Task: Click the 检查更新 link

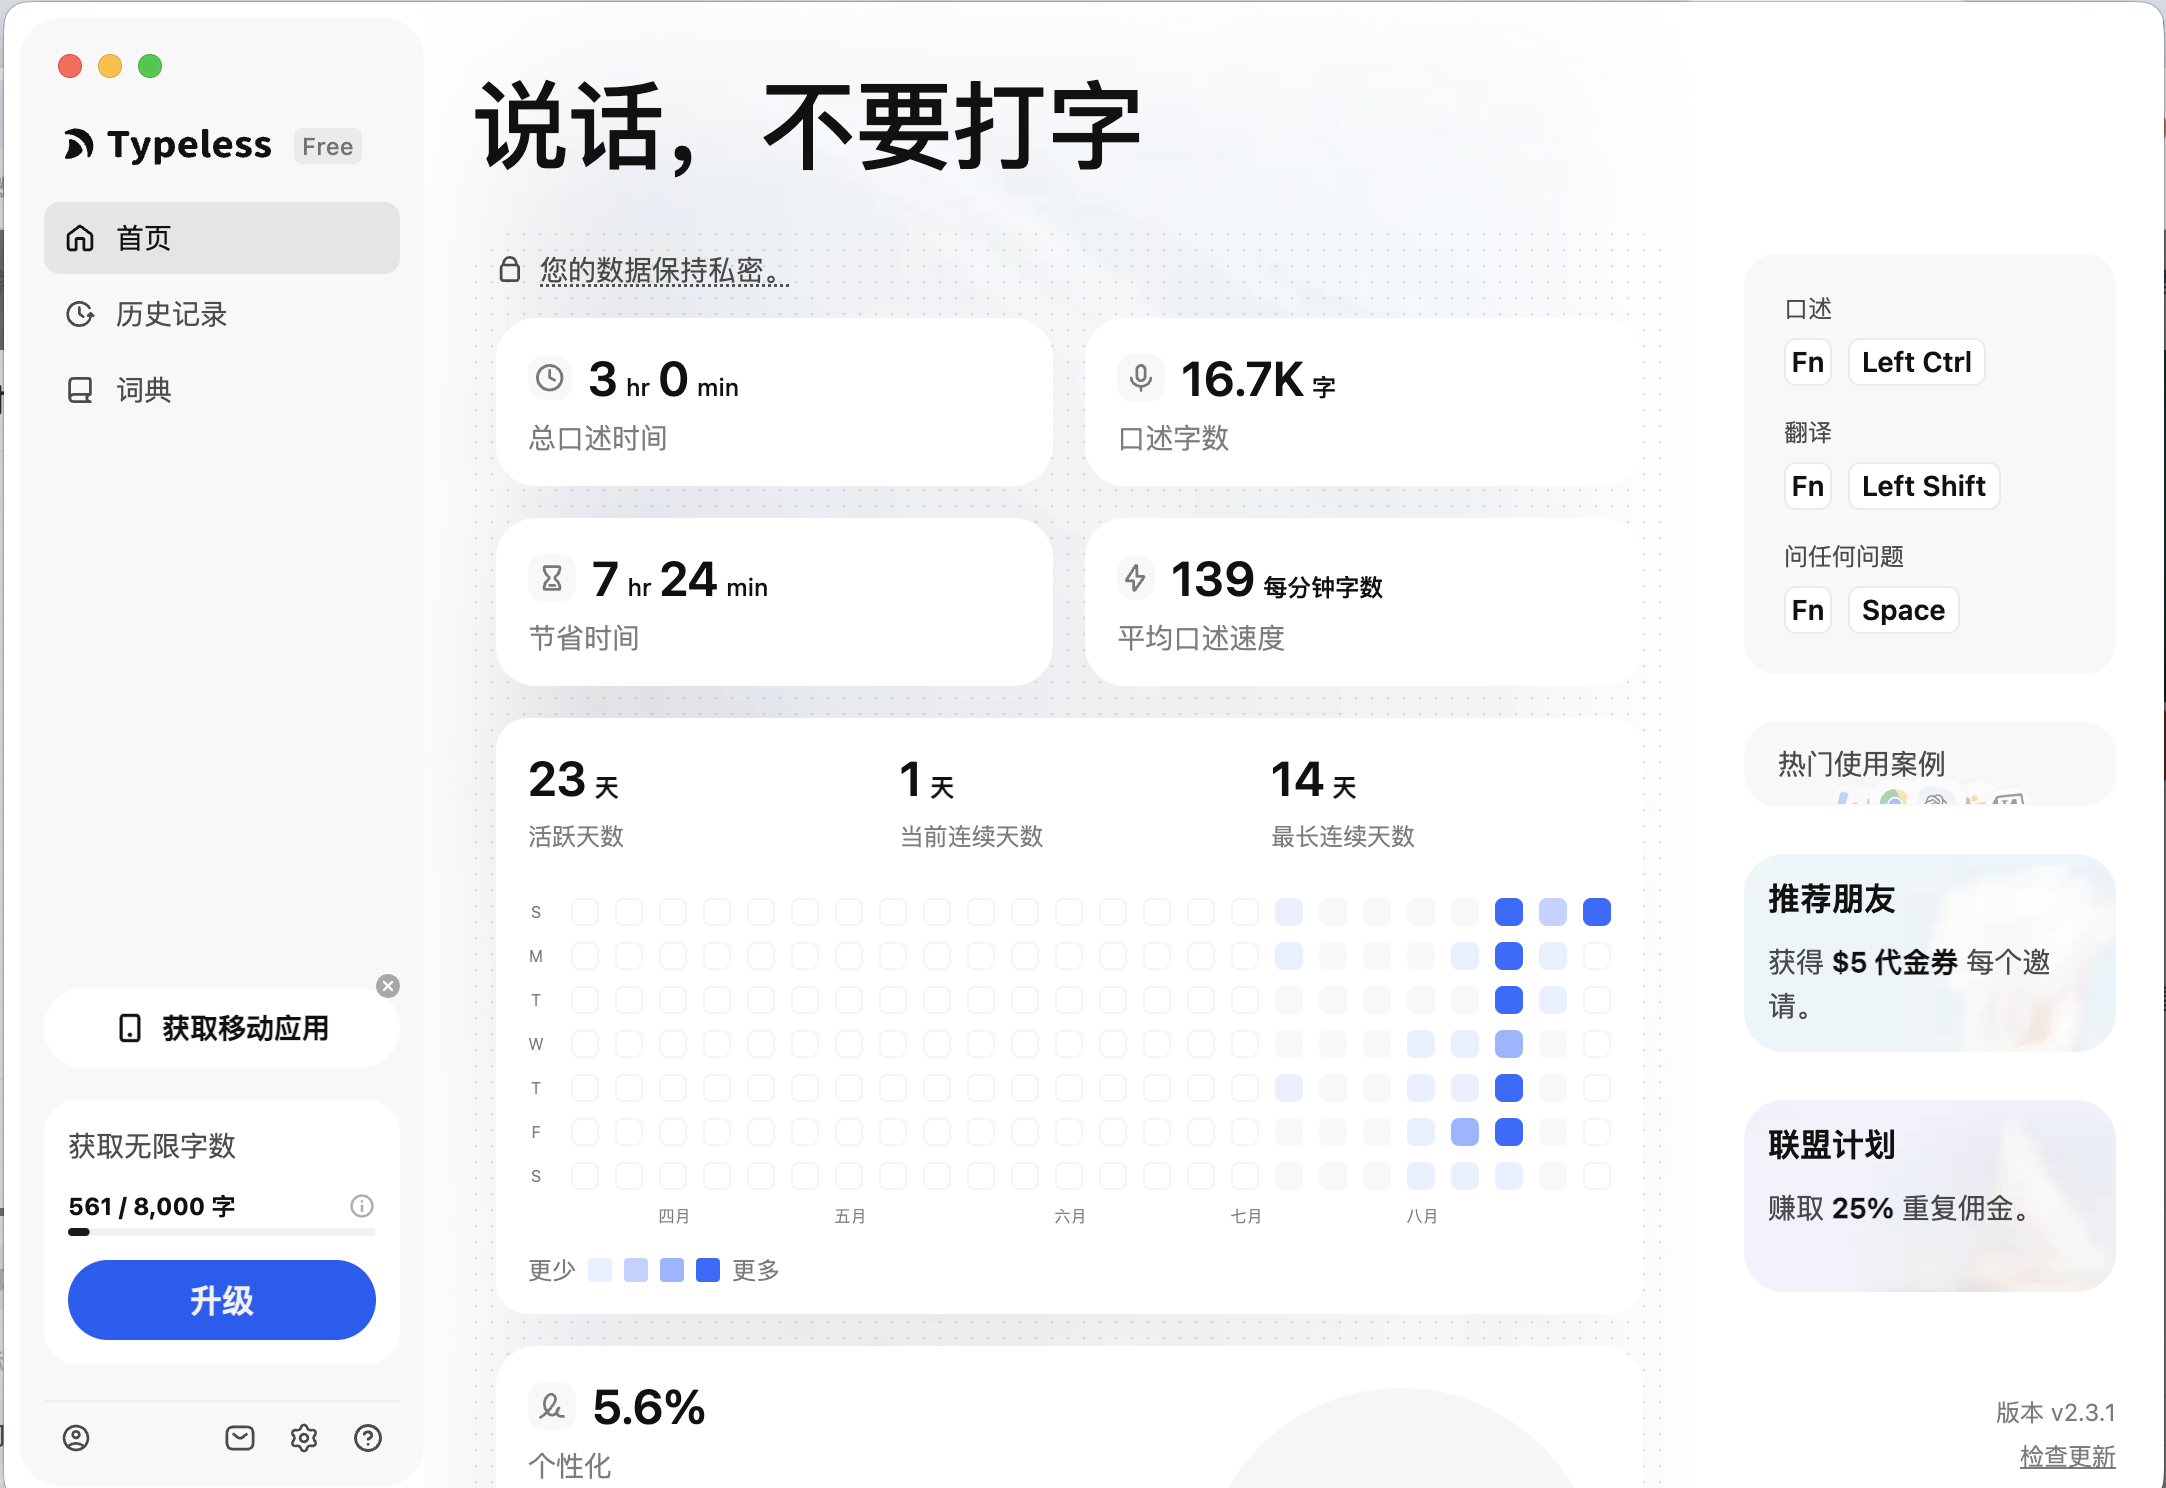Action: click(x=2067, y=1456)
